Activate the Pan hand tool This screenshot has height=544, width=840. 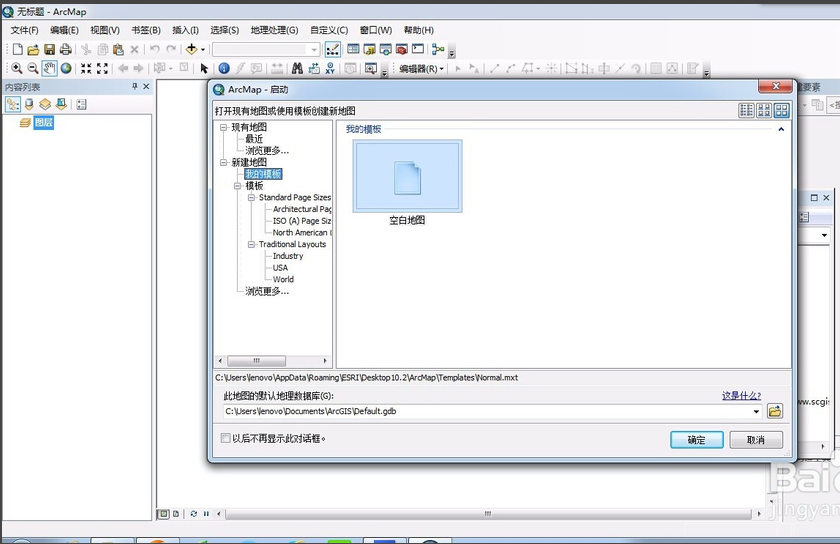49,68
